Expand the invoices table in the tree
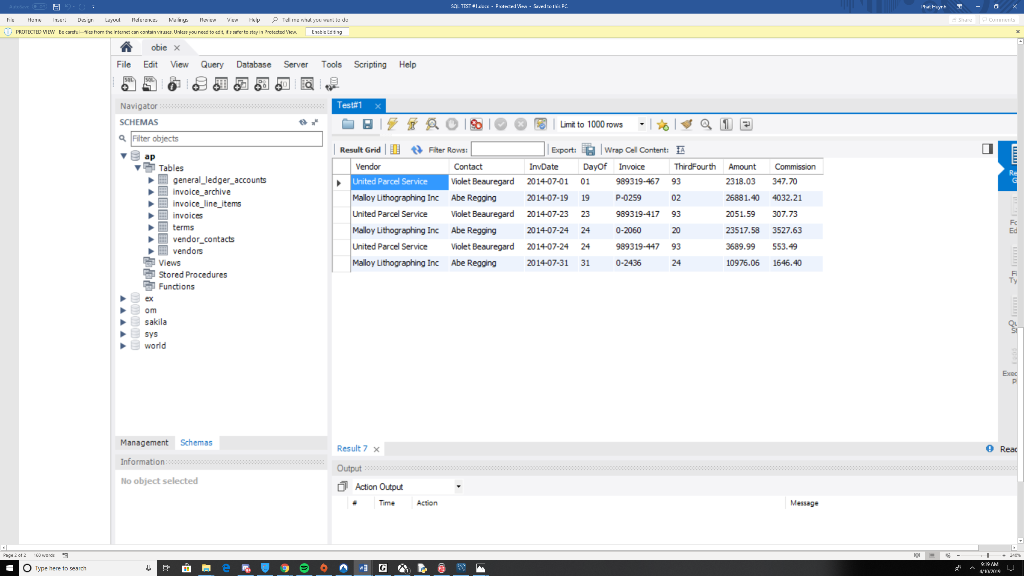The width and height of the screenshot is (1024, 576). 150,215
